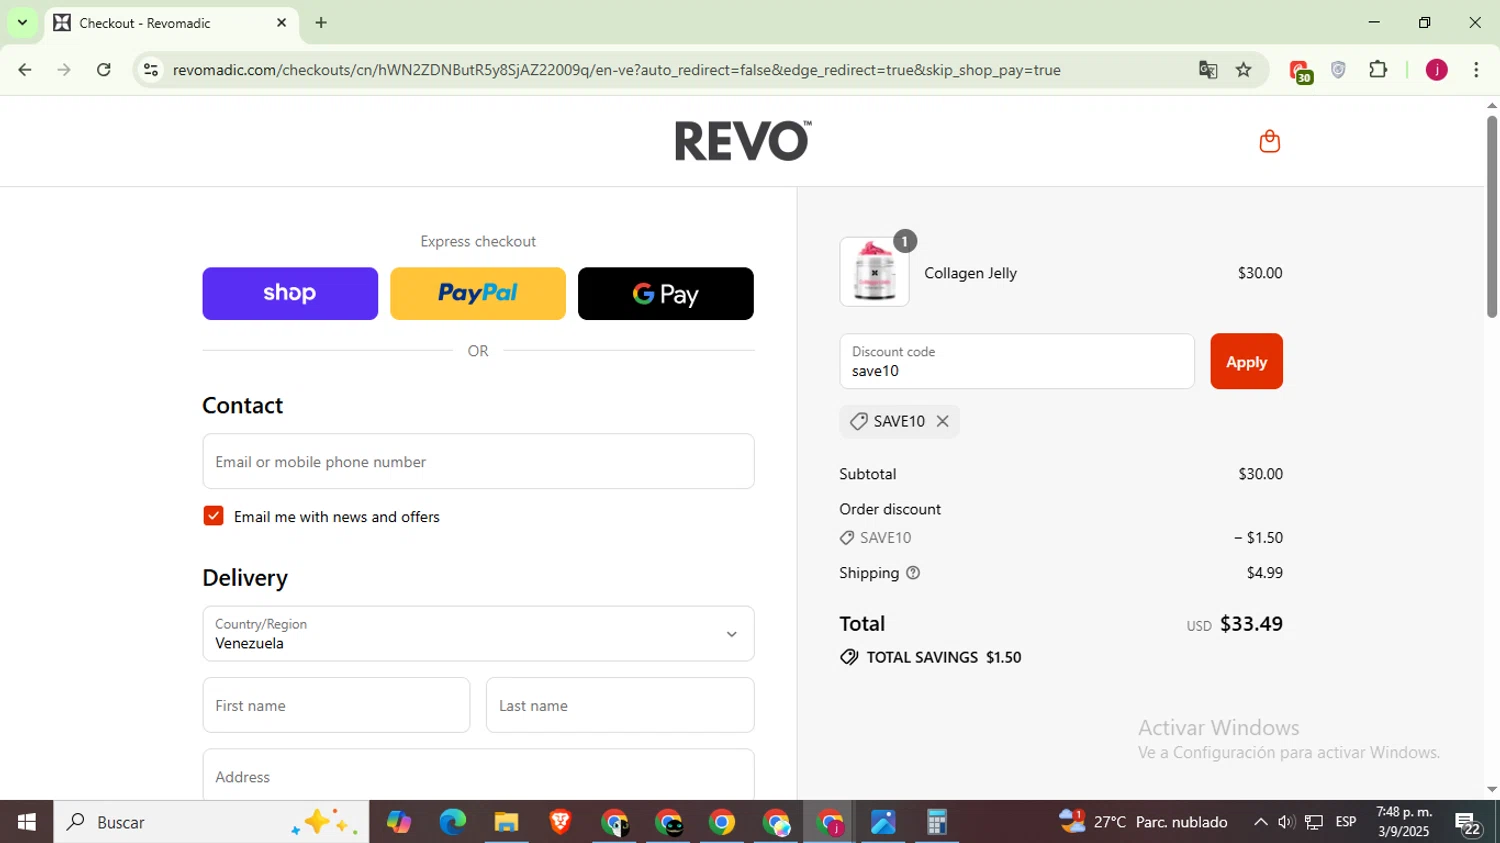Go forward in the browser
1500x843 pixels.
coord(64,70)
